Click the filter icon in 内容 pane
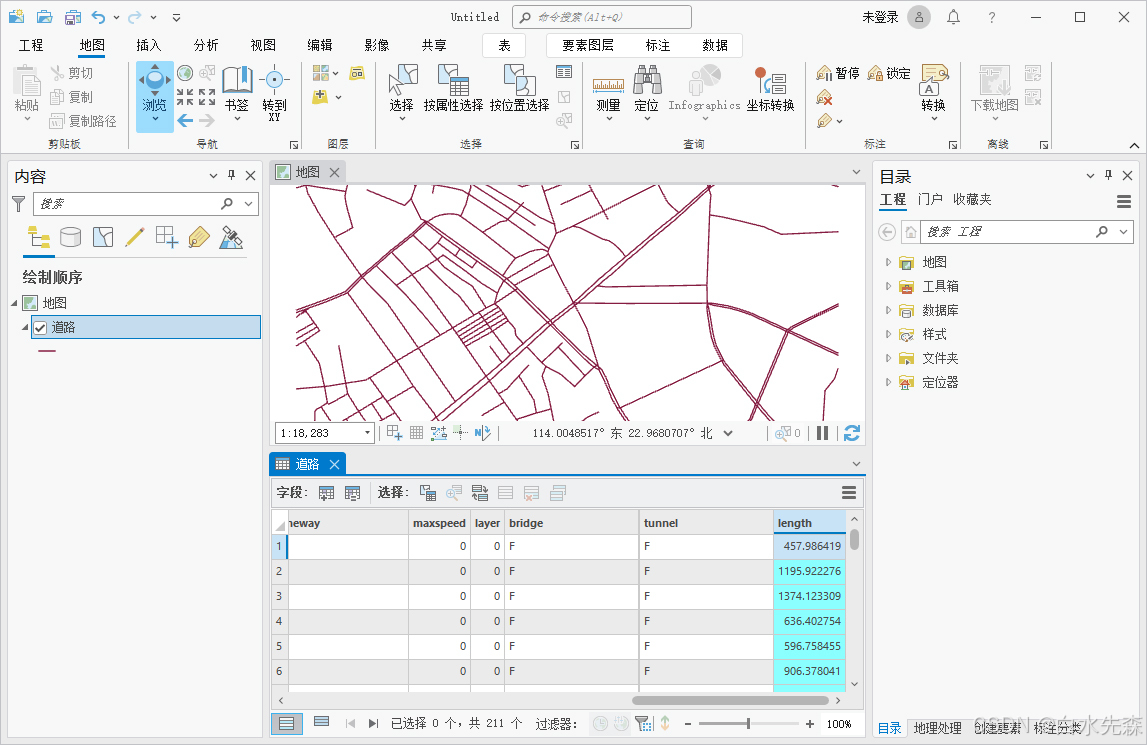The width and height of the screenshot is (1147, 745). pos(19,204)
